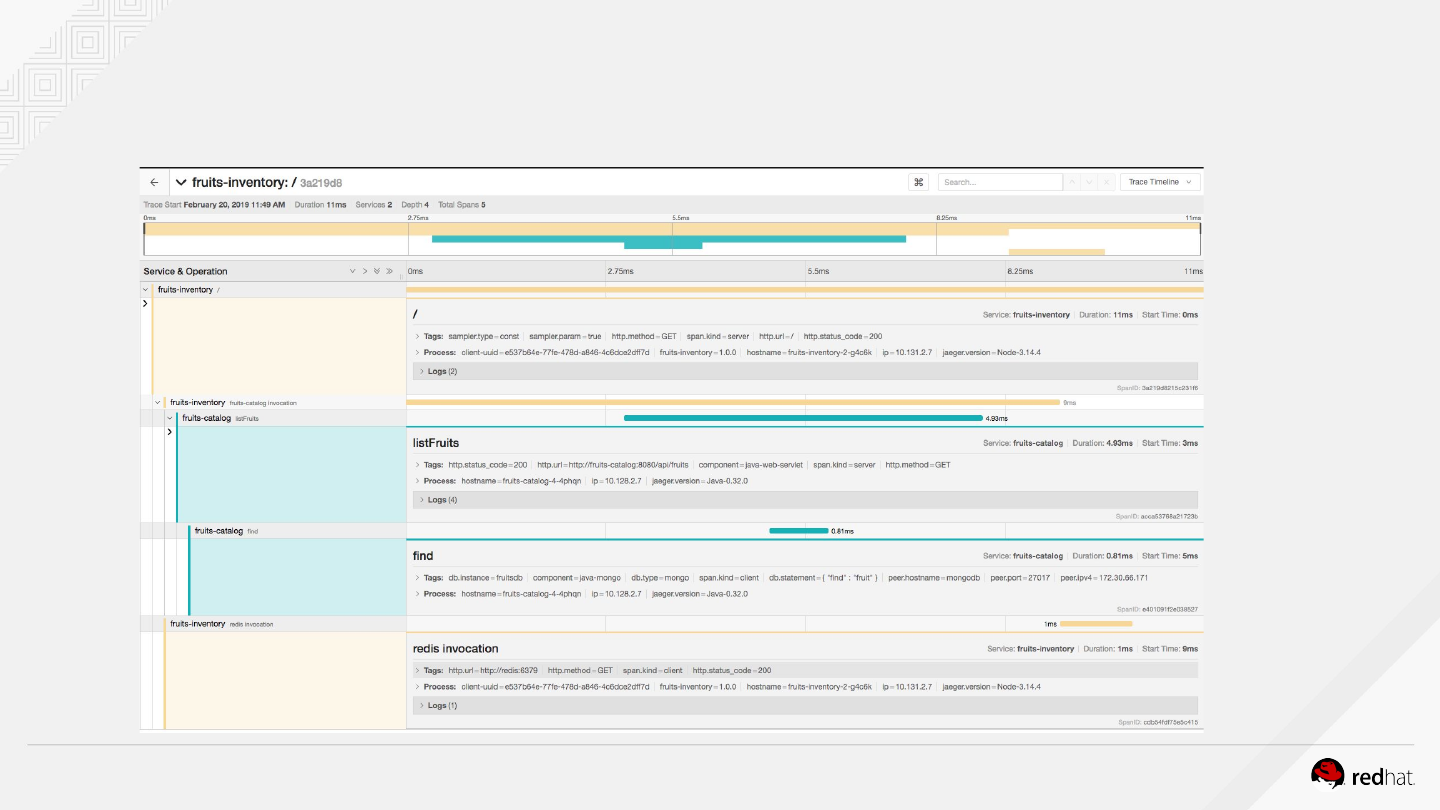
Task: Click the peer.hostname=mongodb tag
Action: click(x=934, y=578)
